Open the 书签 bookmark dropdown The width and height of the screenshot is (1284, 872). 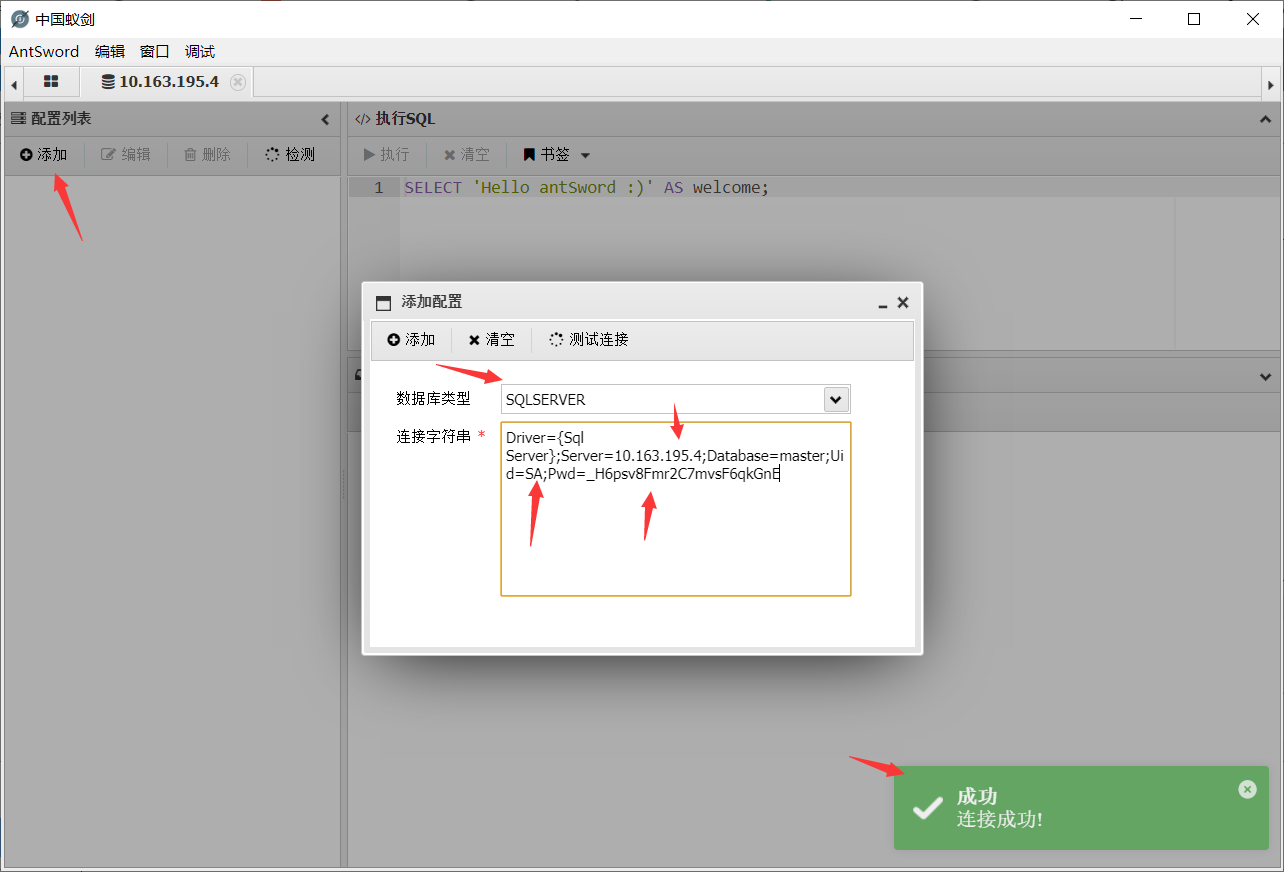pyautogui.click(x=557, y=154)
